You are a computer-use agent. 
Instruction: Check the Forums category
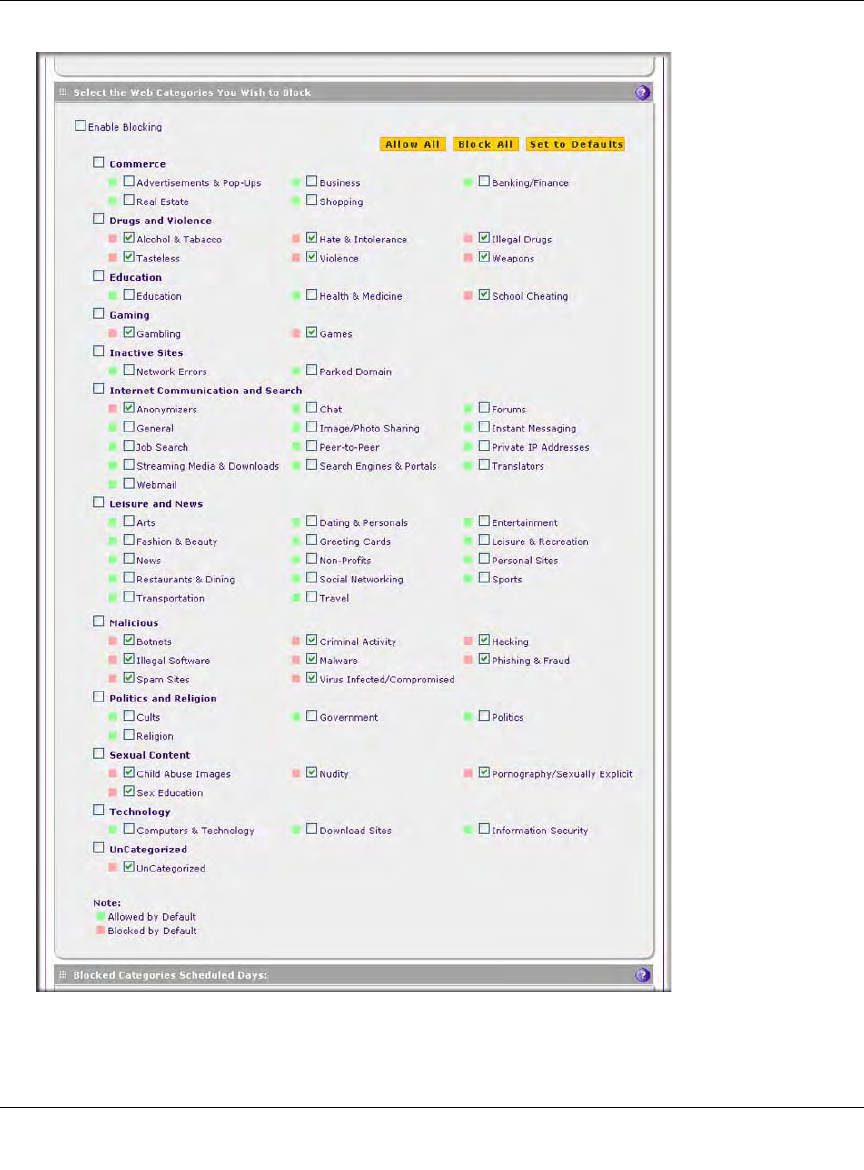[x=484, y=407]
